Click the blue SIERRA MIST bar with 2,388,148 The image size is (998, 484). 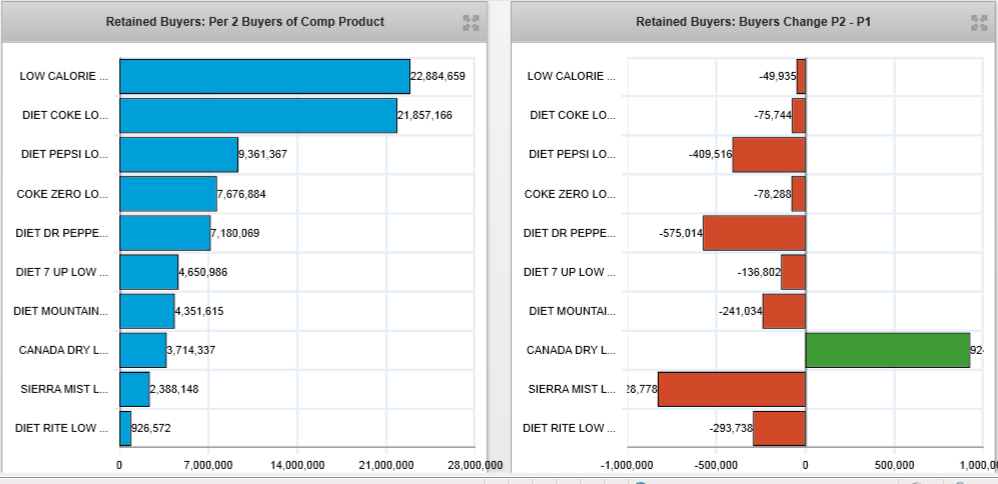[134, 389]
